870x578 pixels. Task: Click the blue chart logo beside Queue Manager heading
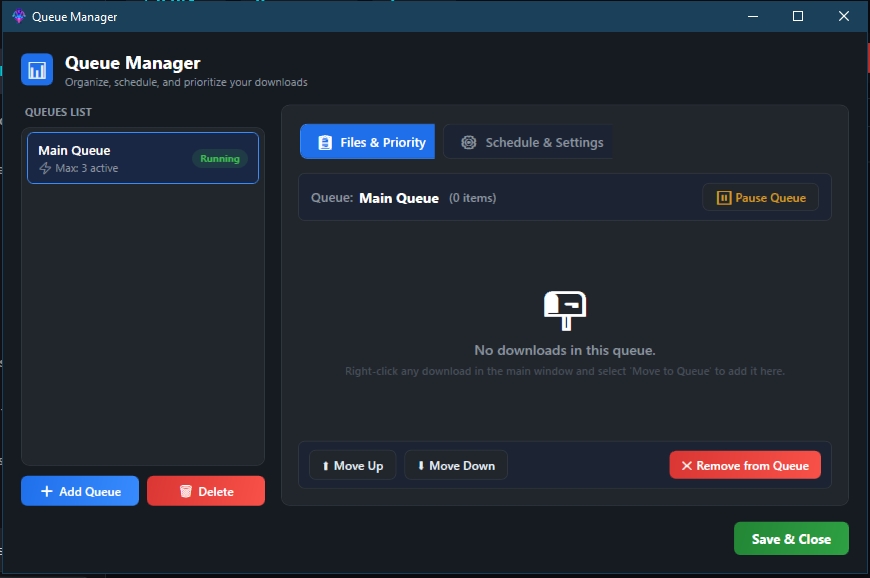point(37,69)
